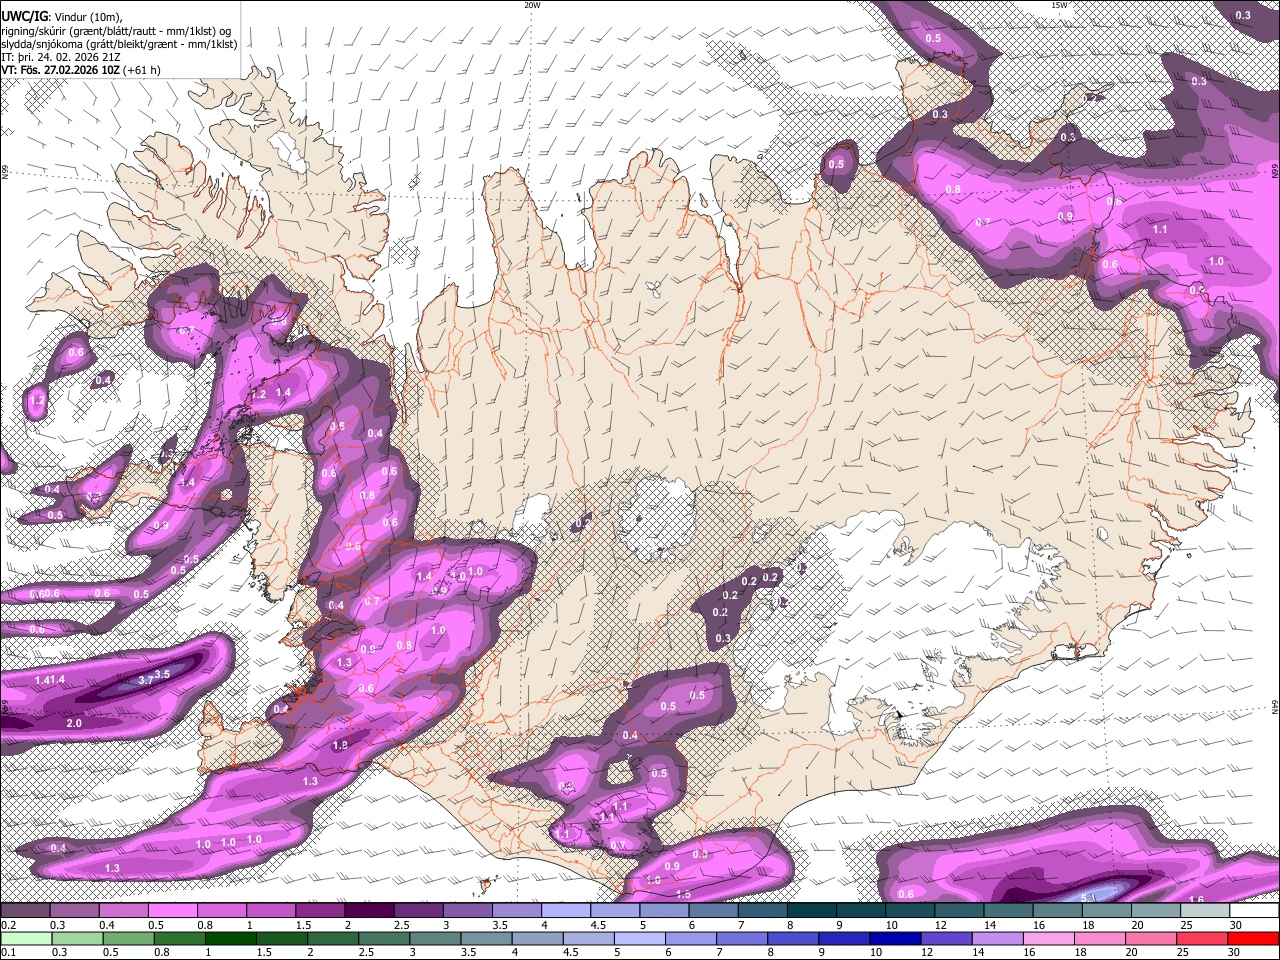The width and height of the screenshot is (1280, 960).
Task: Click the '(+61 h)' forecast offset text
Action: (x=144, y=70)
